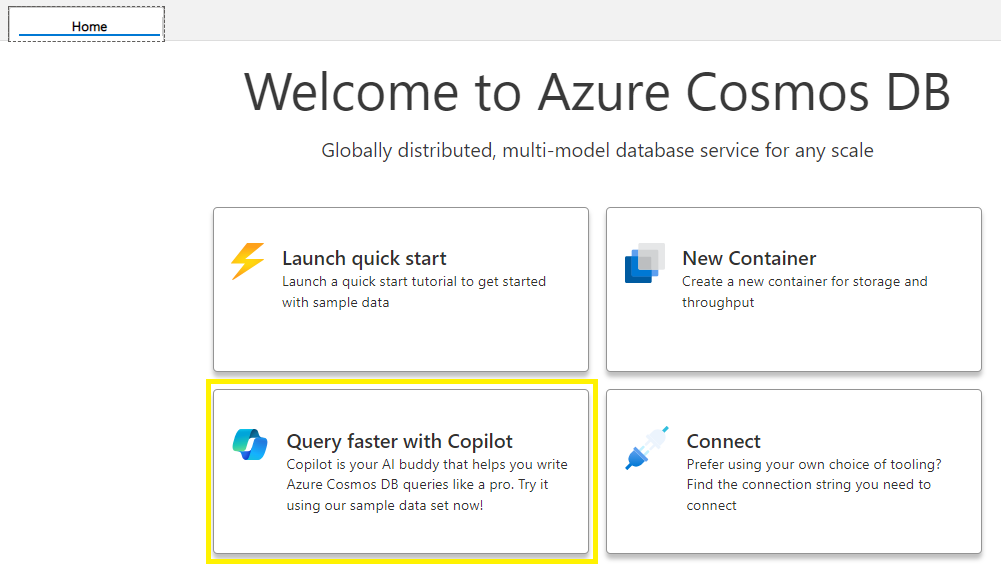Click the 'Copilot is your AI buddy' description
1001x576 pixels.
pyautogui.click(x=426, y=485)
